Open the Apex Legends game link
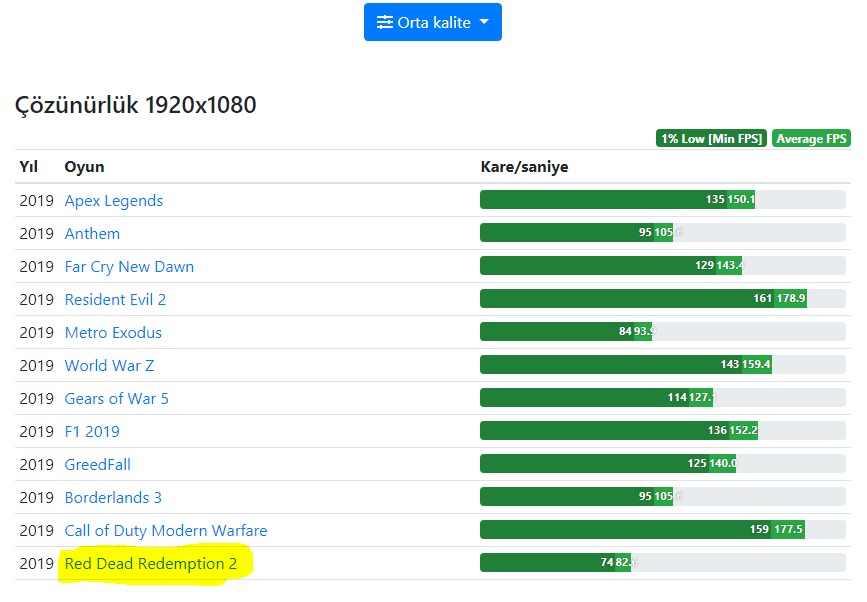Screen dimensions: 867x602 [114, 200]
